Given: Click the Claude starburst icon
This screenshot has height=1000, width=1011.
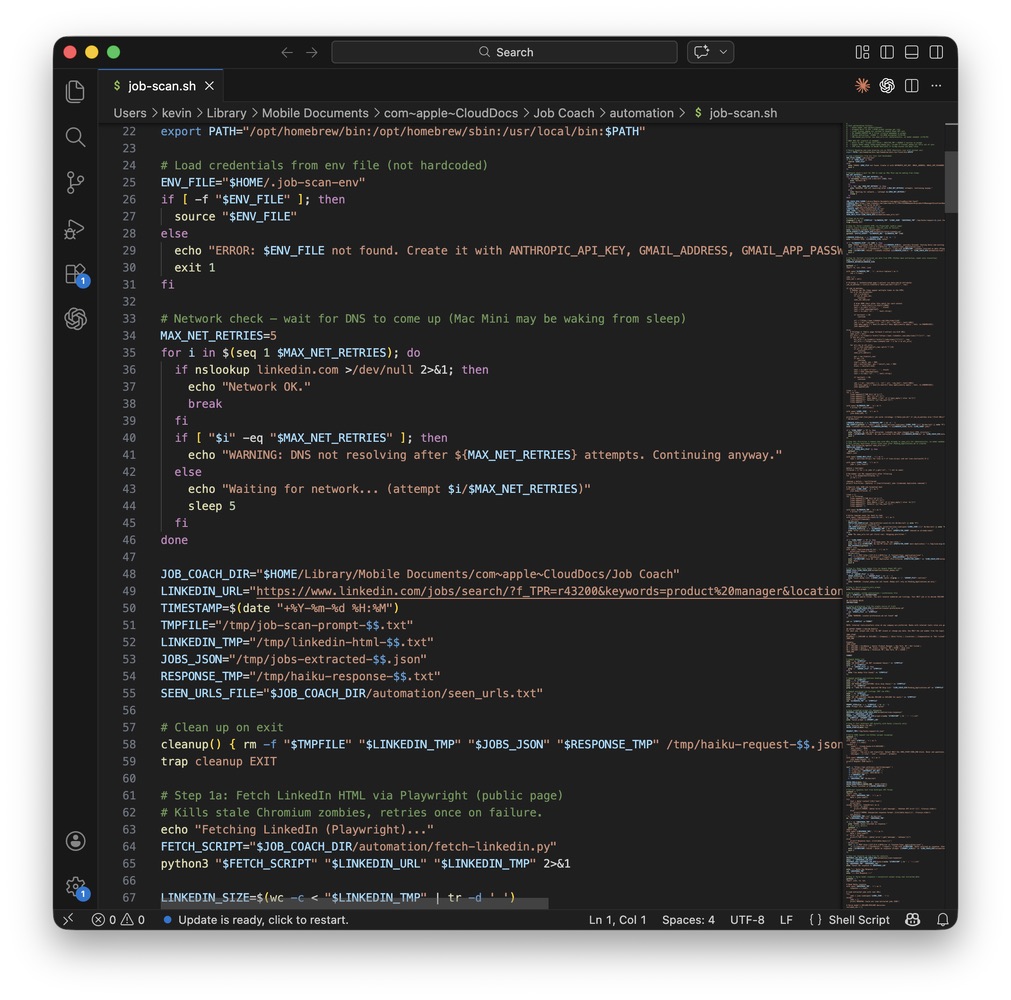Looking at the screenshot, I should point(862,86).
